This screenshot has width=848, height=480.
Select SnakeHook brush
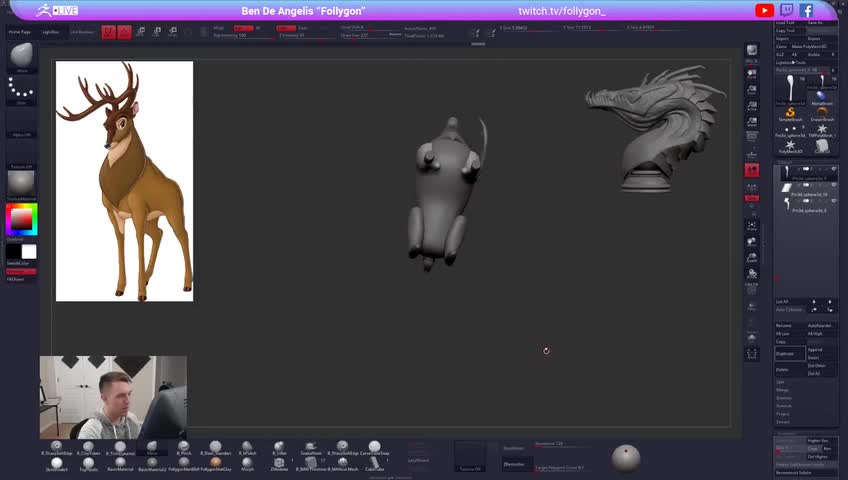click(x=311, y=449)
